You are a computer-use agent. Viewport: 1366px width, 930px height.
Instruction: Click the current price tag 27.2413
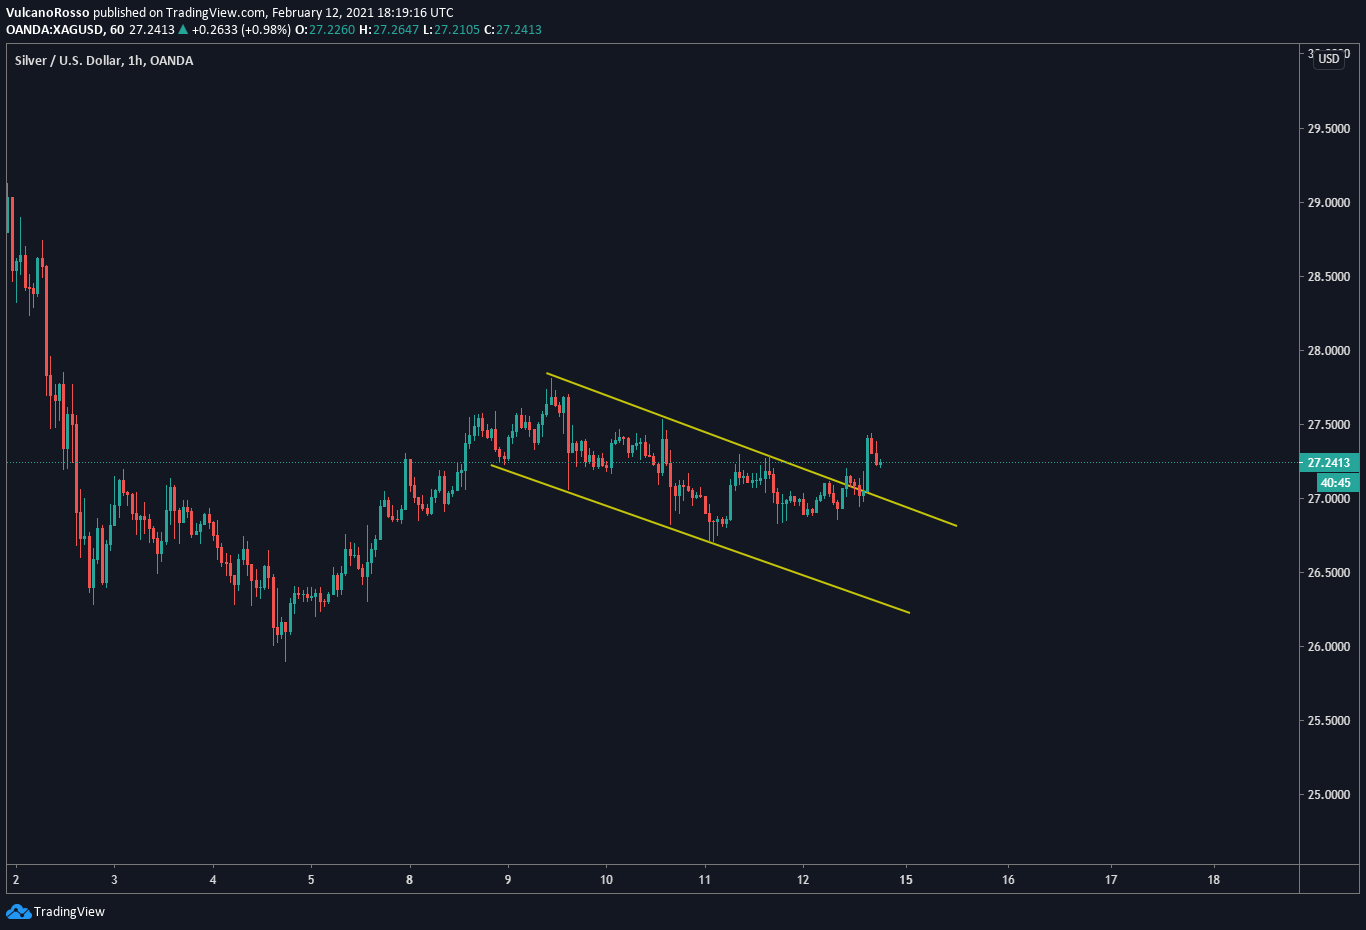[x=1328, y=463]
